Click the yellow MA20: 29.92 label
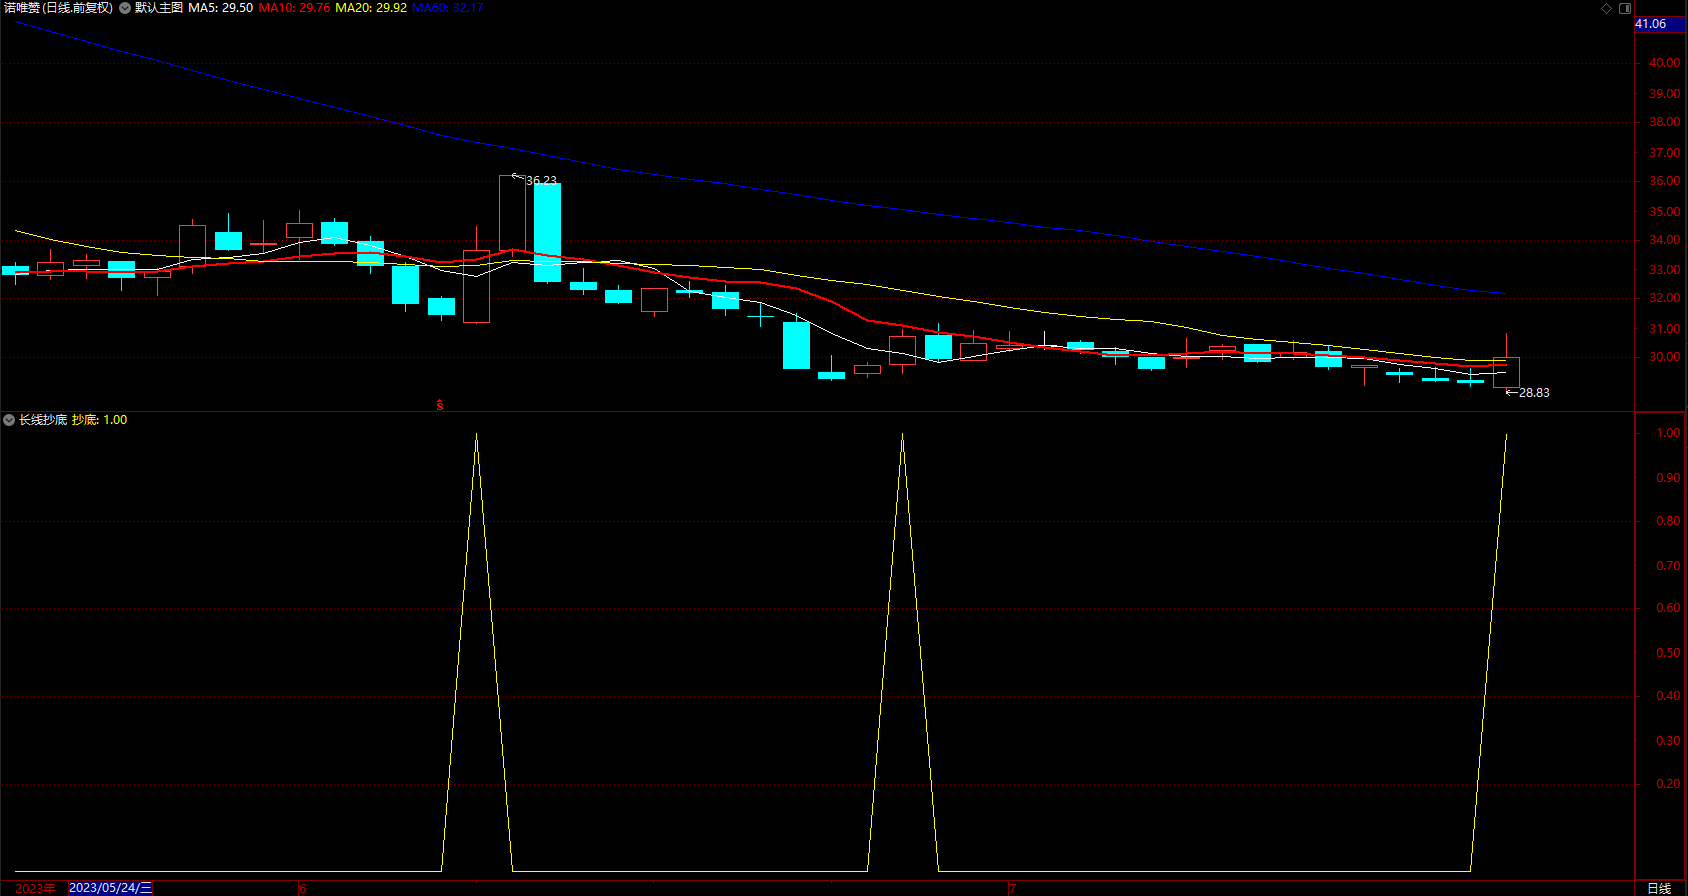Screen dimensions: 1688x896 tap(371, 8)
